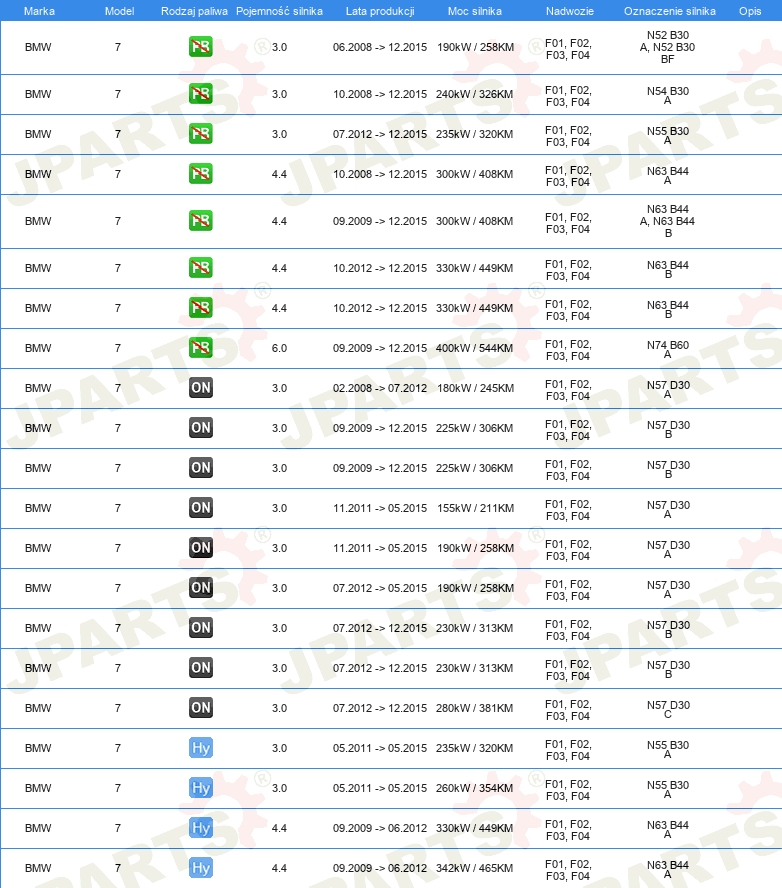Select the Rodzaj paliwa column header
Image resolution: width=782 pixels, height=888 pixels.
[194, 11]
